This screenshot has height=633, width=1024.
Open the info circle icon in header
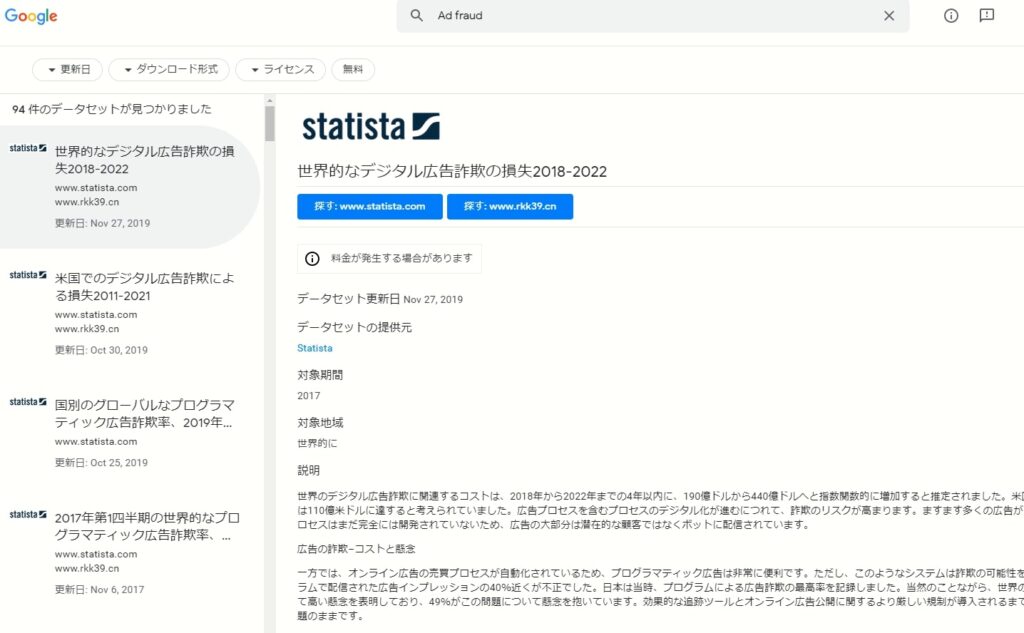[x=951, y=16]
